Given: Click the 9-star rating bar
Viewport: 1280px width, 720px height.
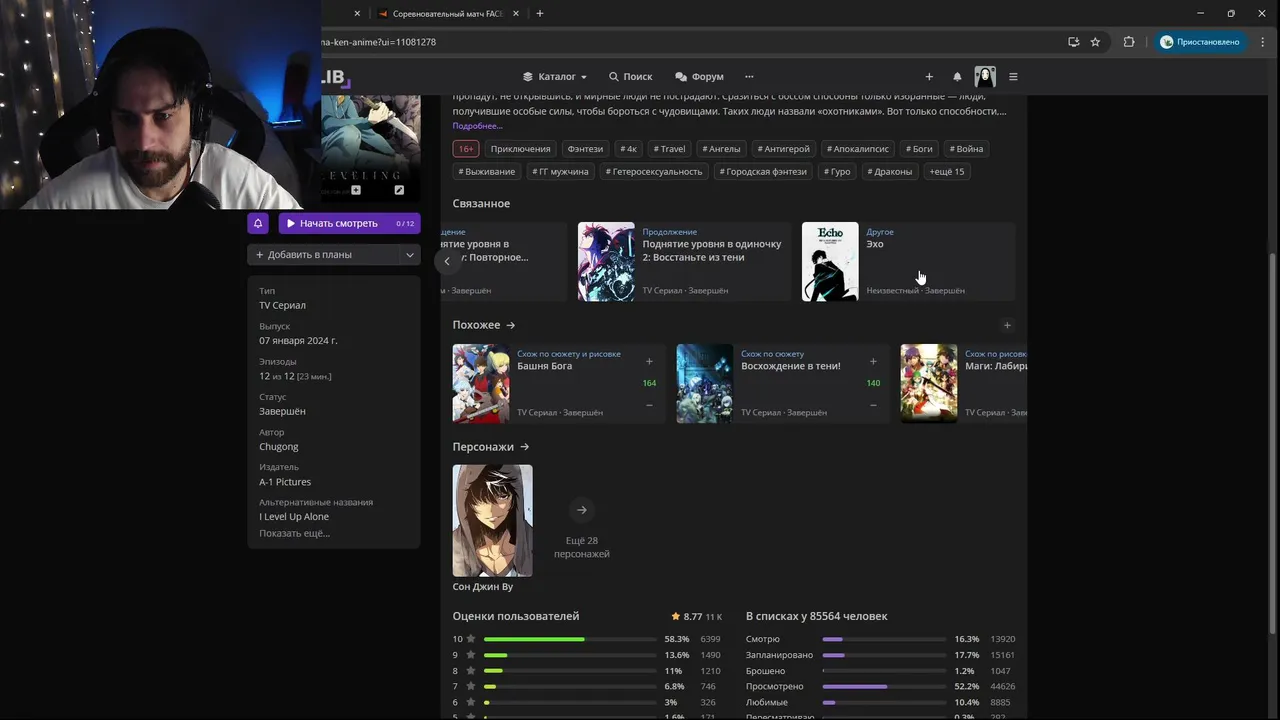Looking at the screenshot, I should coord(570,655).
